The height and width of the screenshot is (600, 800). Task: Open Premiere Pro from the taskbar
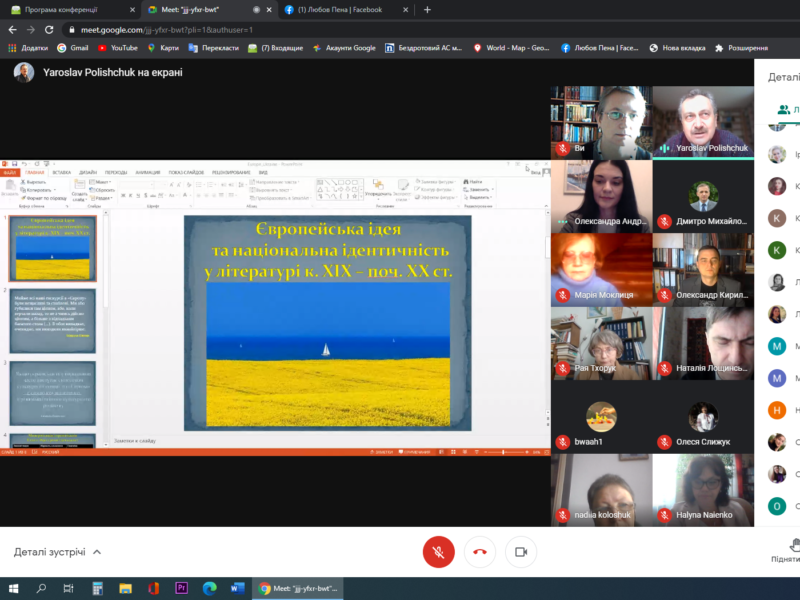[181, 589]
